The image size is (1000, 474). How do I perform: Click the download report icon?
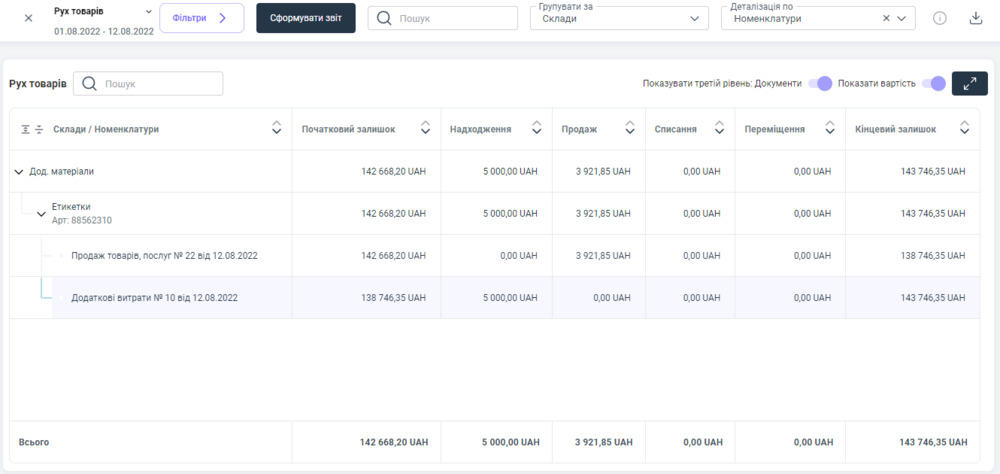tap(975, 18)
